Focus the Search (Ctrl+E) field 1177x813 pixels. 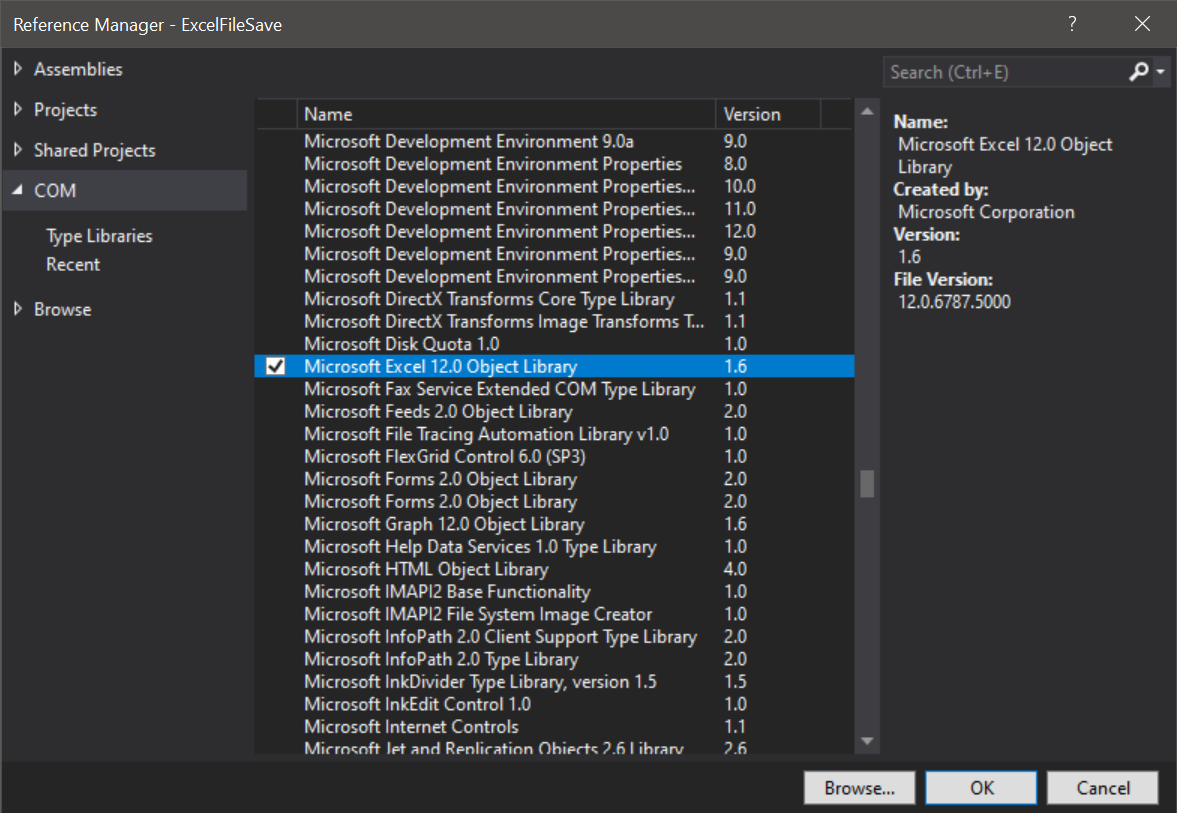[1005, 72]
